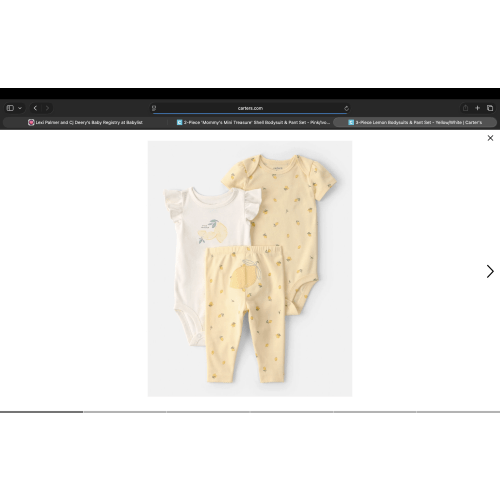
Task: Add a new tab with plus icon
Action: coord(477,108)
